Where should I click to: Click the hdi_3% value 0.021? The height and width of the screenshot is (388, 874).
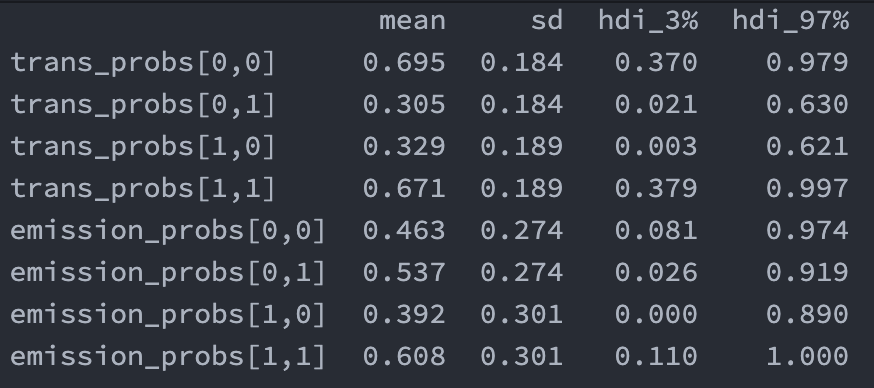pyautogui.click(x=656, y=104)
